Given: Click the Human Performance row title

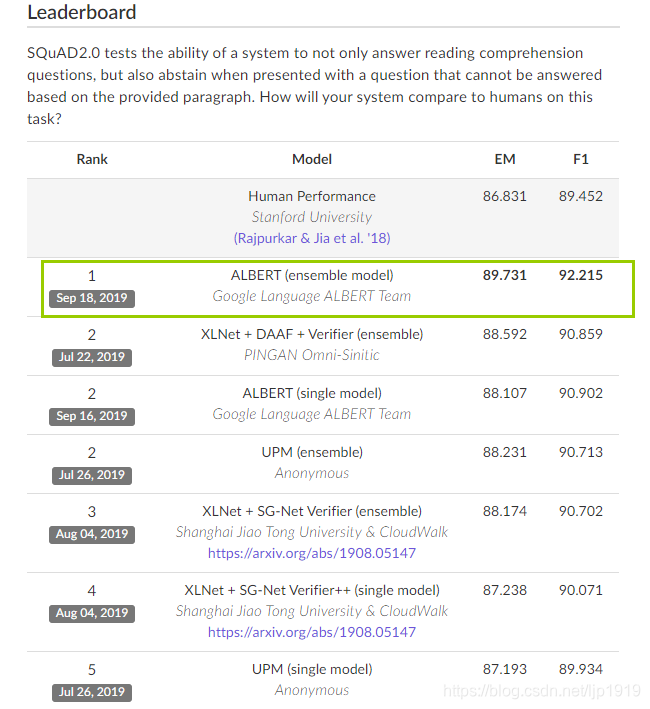Looking at the screenshot, I should point(312,196).
